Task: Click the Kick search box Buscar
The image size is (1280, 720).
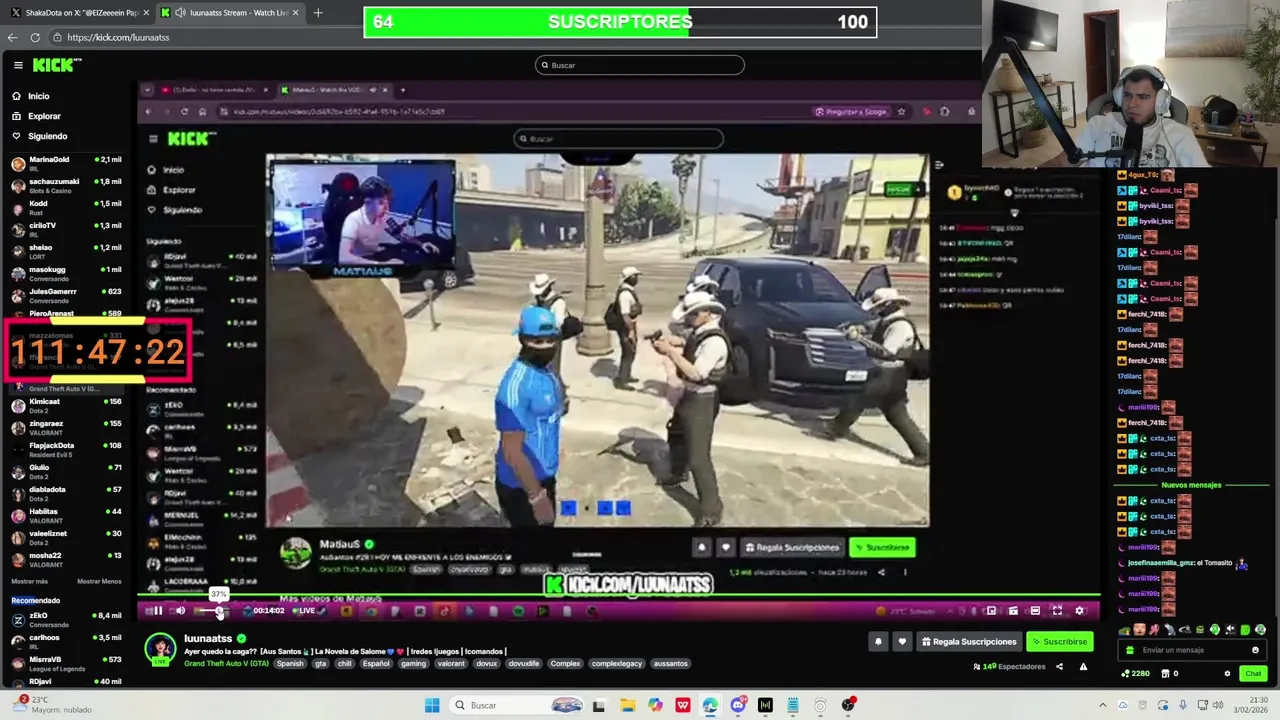Action: coord(640,65)
